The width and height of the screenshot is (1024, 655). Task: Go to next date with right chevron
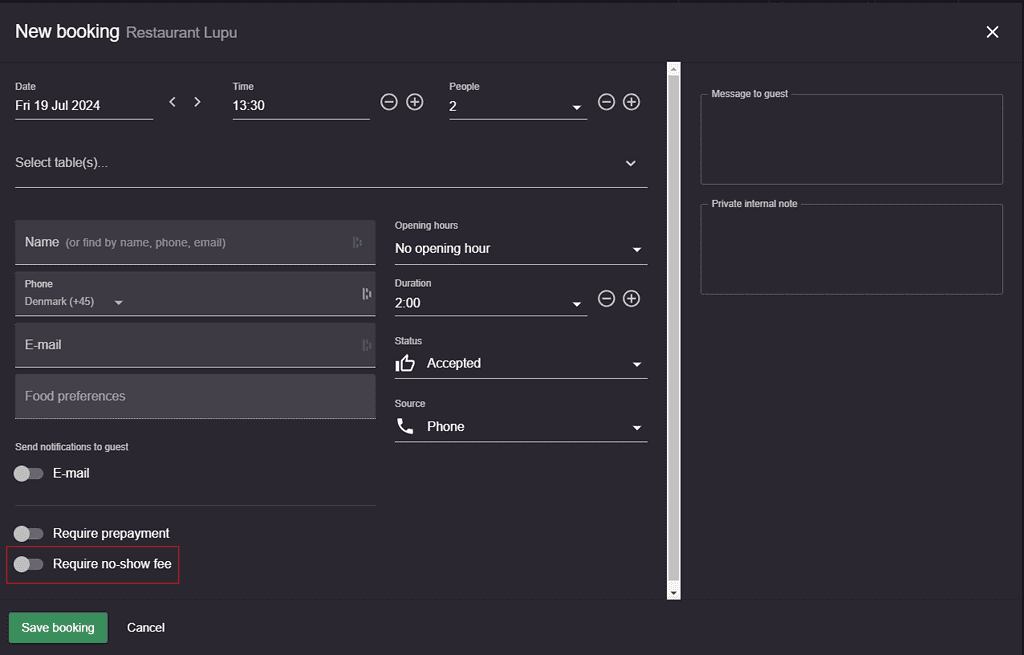click(x=197, y=102)
